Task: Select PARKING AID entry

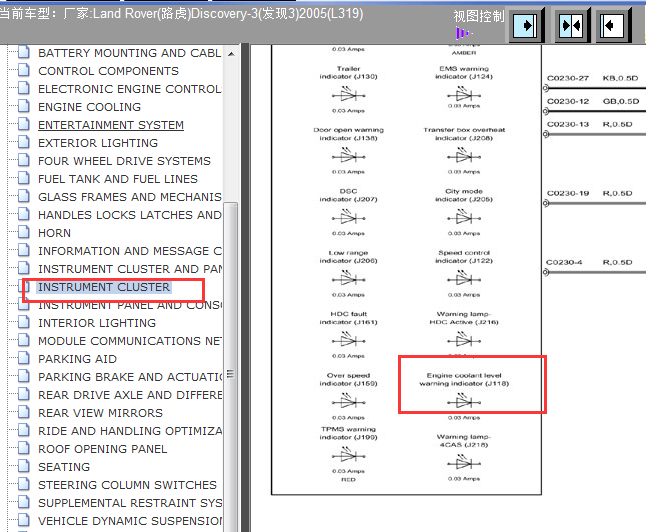Action: 77,359
